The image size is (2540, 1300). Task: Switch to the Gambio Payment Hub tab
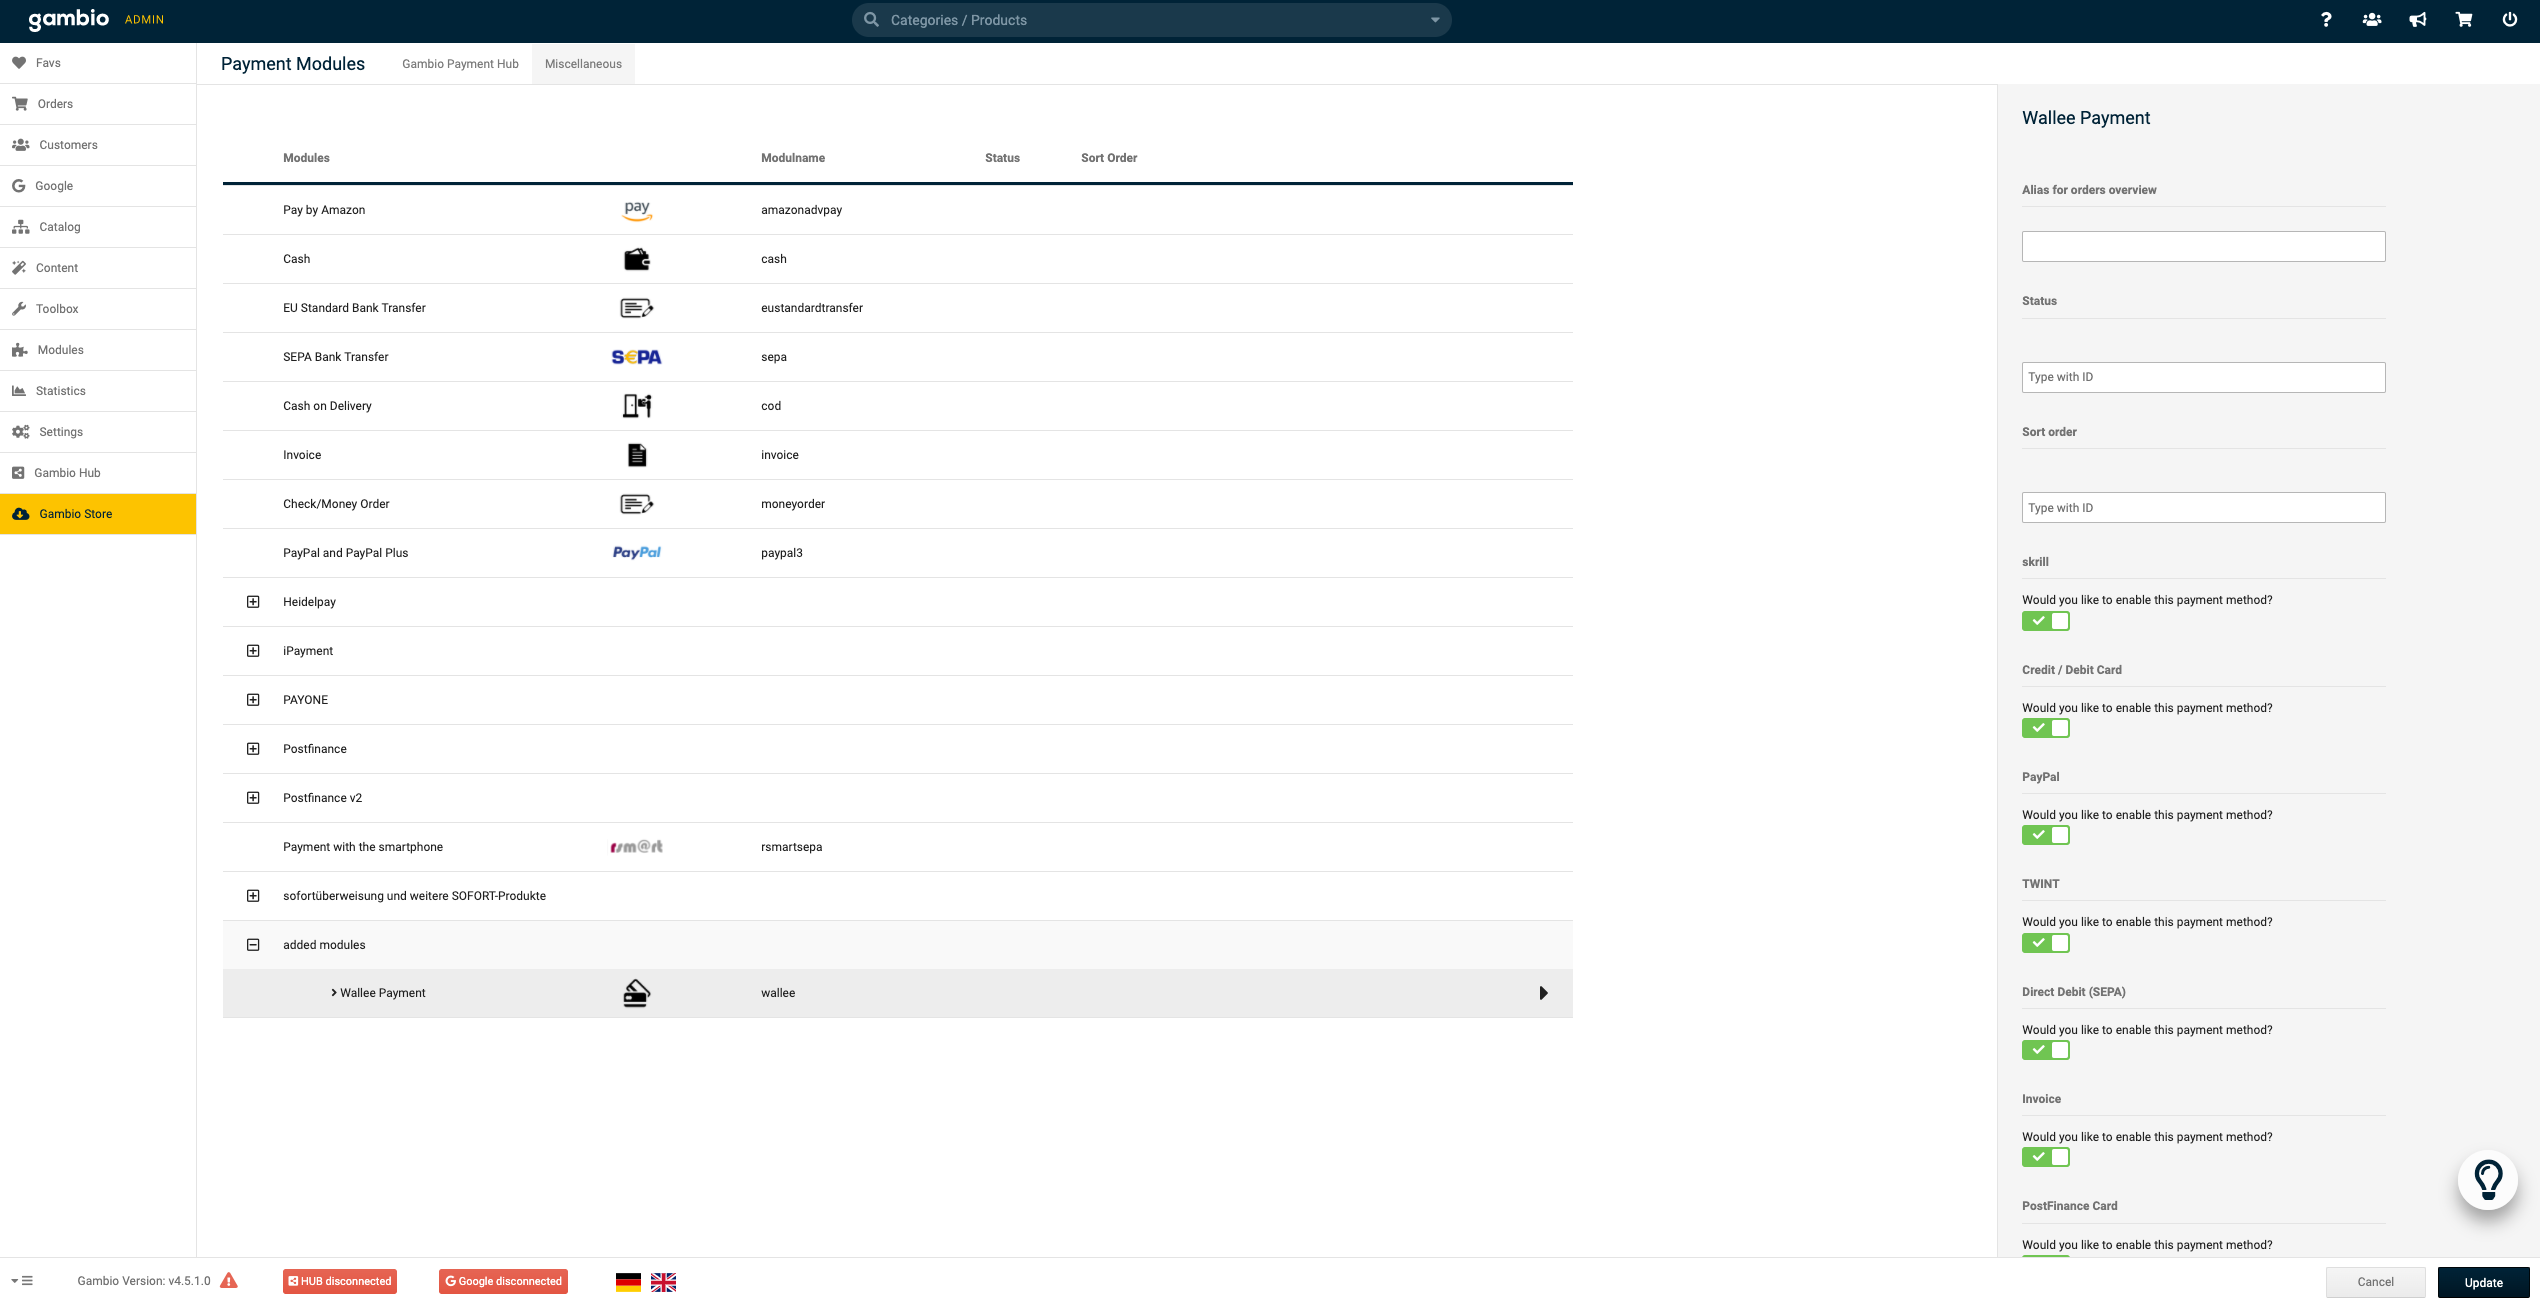[460, 63]
